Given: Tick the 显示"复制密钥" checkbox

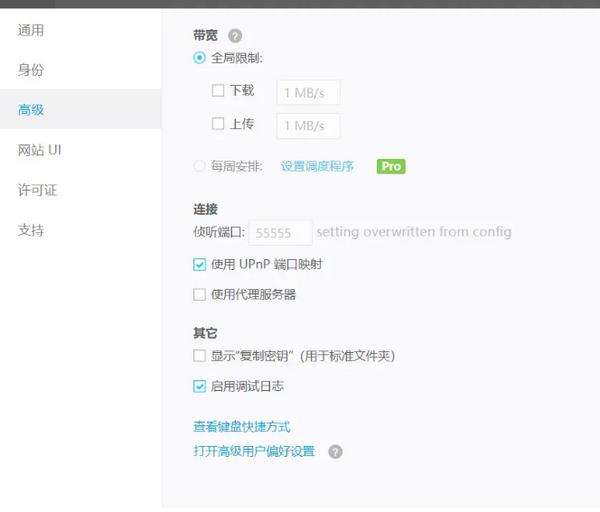Looking at the screenshot, I should (x=200, y=356).
